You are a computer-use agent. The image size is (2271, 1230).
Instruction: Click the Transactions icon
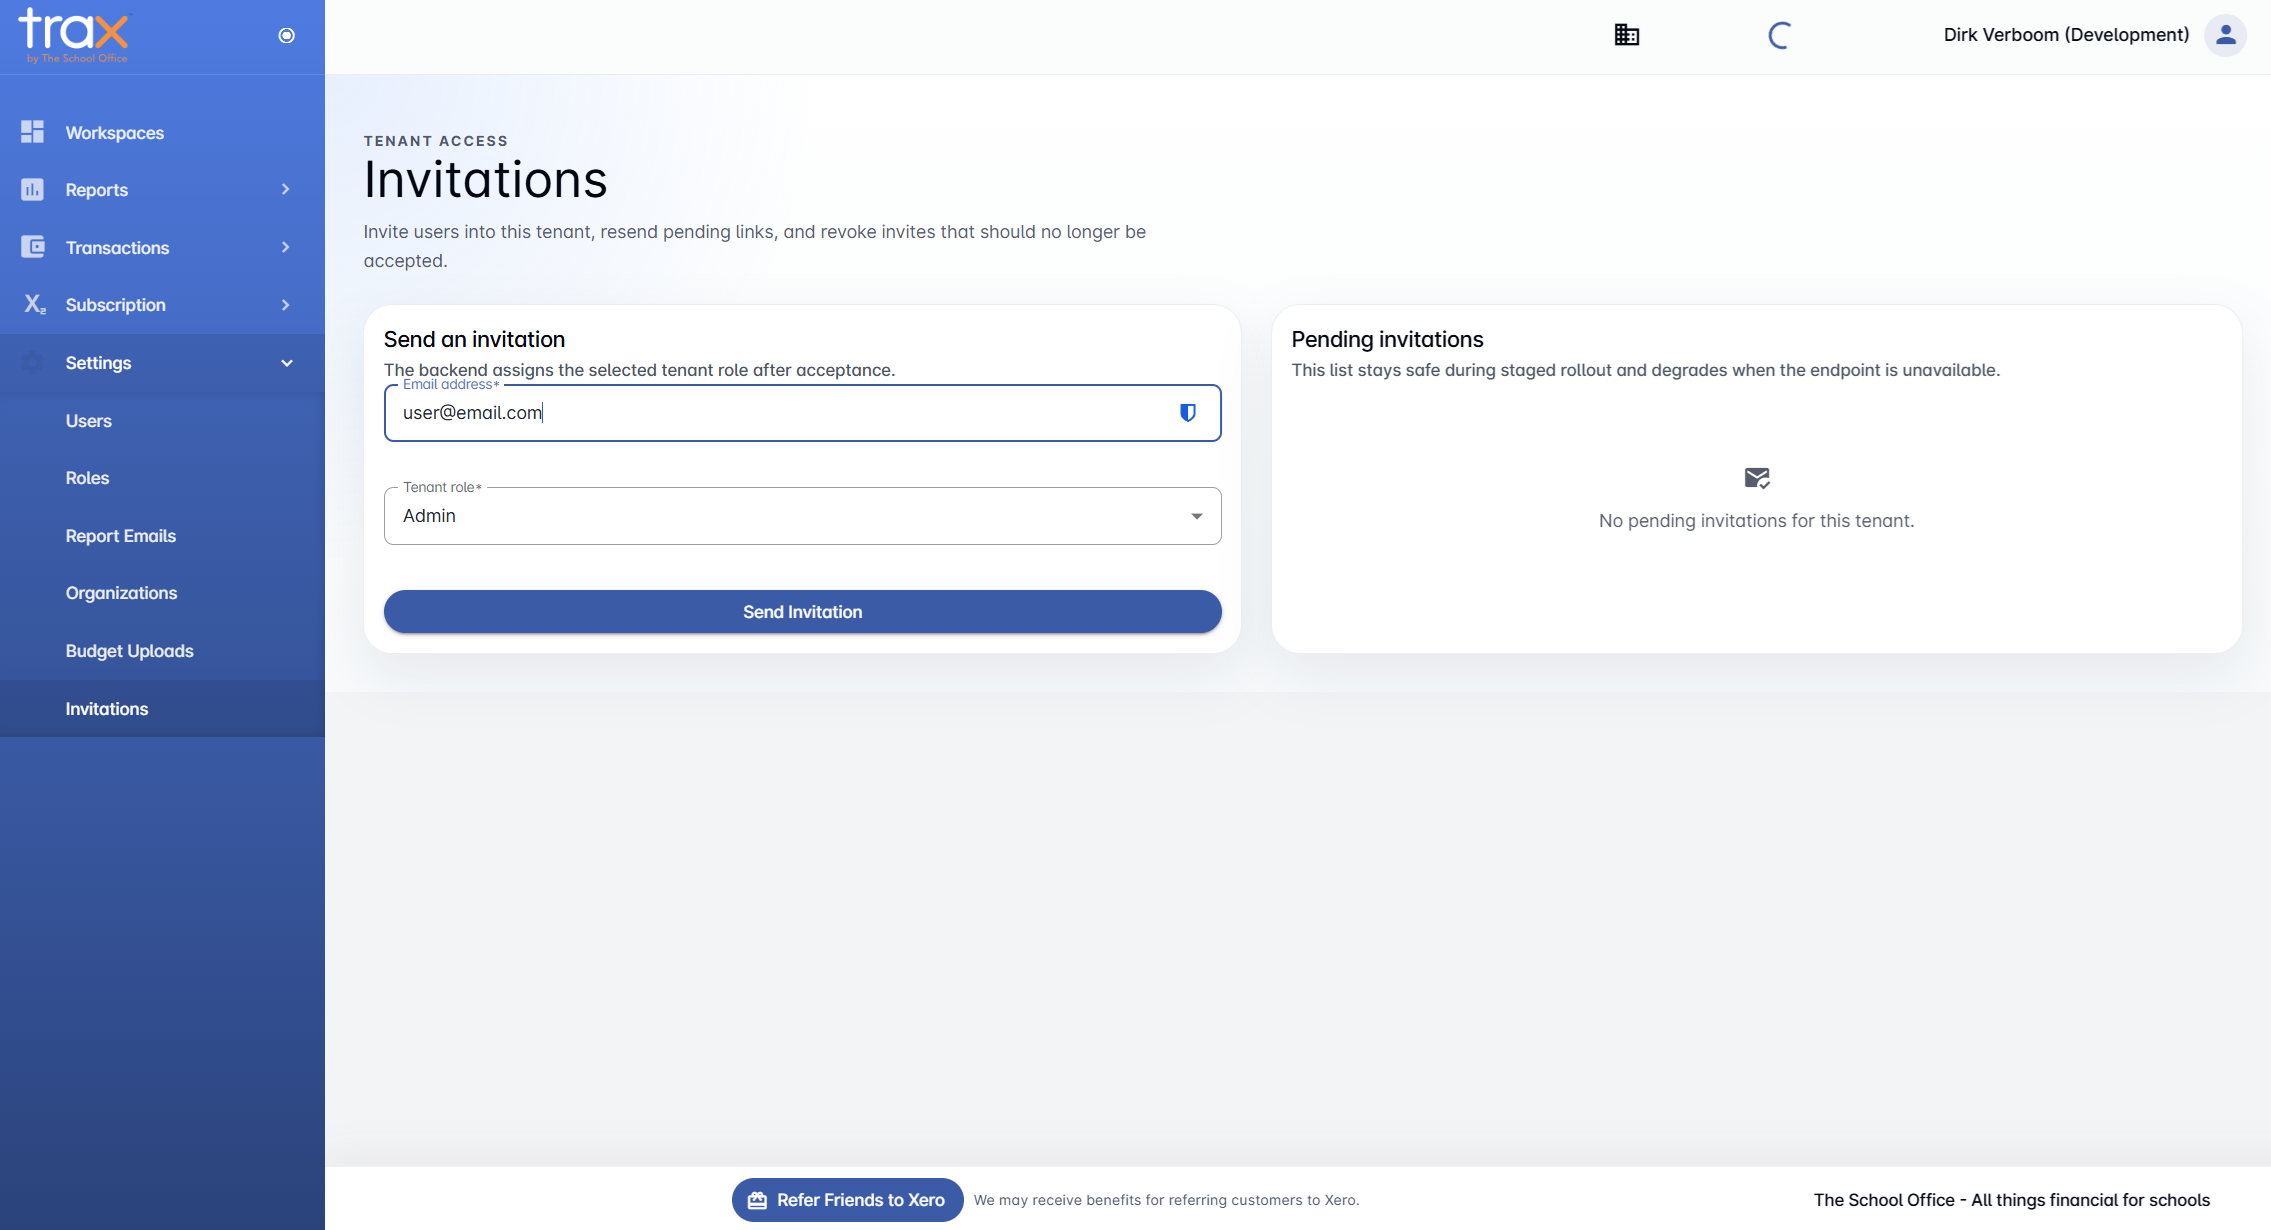[32, 247]
